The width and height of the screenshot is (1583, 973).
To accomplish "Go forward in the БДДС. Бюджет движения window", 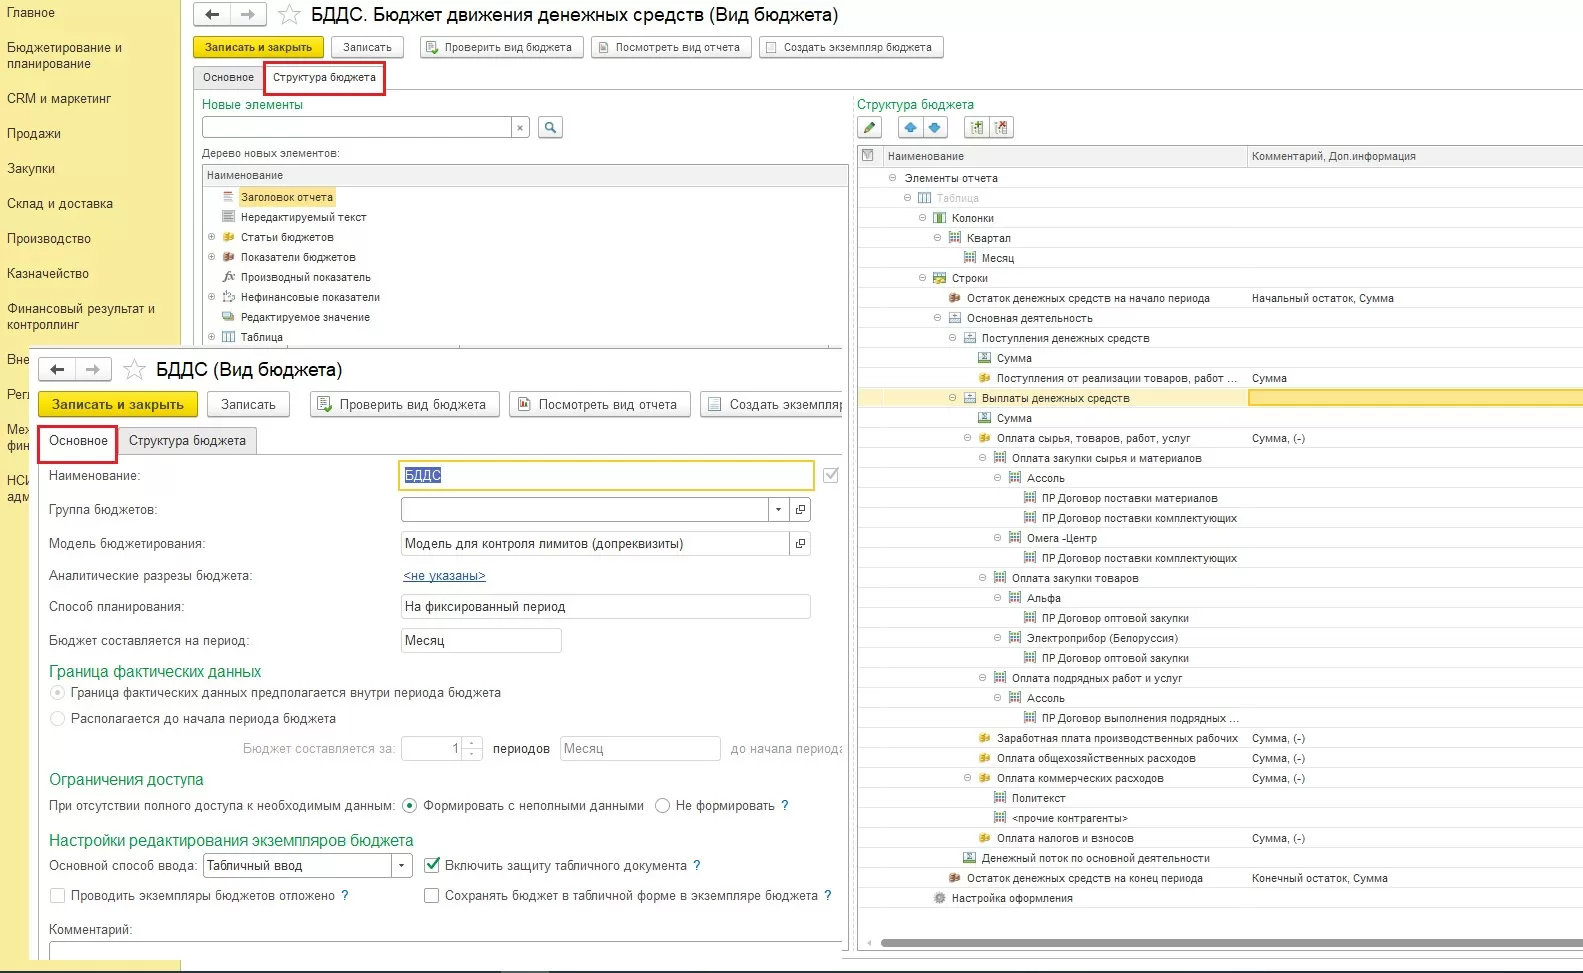I will 248,14.
